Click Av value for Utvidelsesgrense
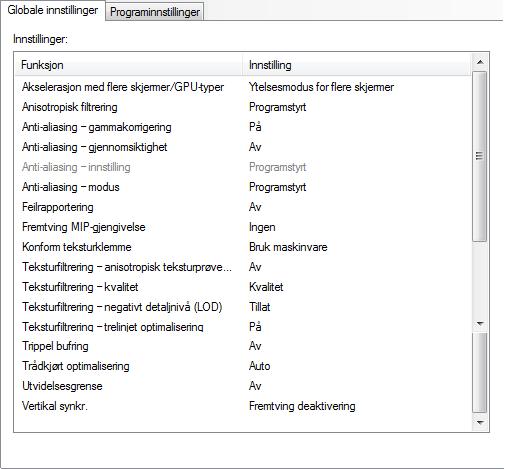506x469 pixels. 255,386
